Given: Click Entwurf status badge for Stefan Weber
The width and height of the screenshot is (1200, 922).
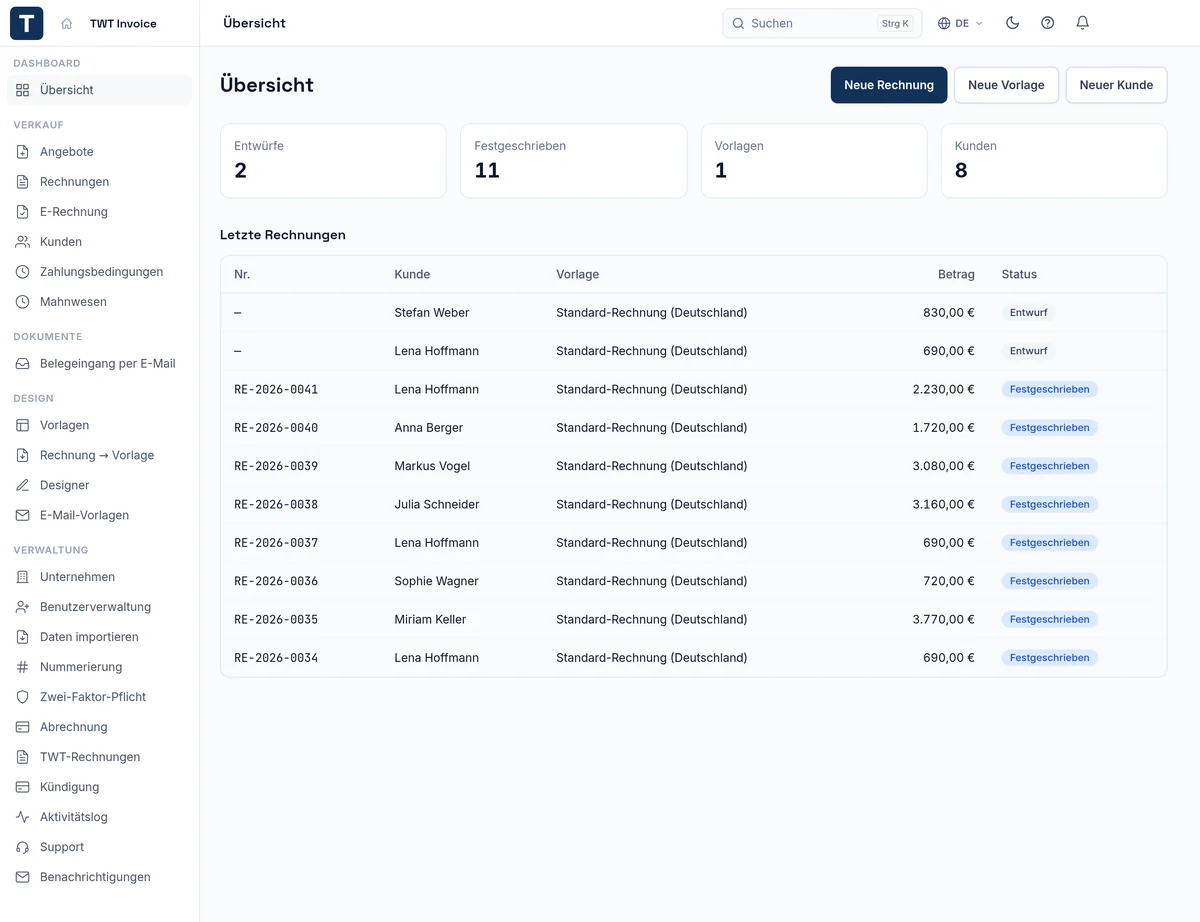Looking at the screenshot, I should click(x=1028, y=313).
